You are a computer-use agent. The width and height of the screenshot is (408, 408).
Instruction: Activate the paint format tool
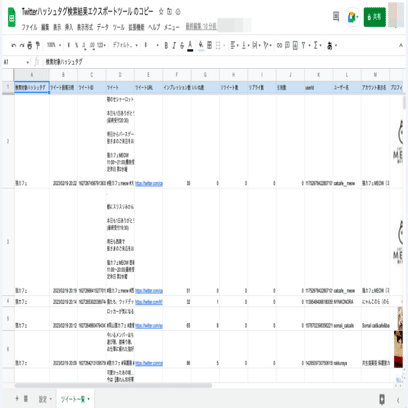[x=38, y=45]
